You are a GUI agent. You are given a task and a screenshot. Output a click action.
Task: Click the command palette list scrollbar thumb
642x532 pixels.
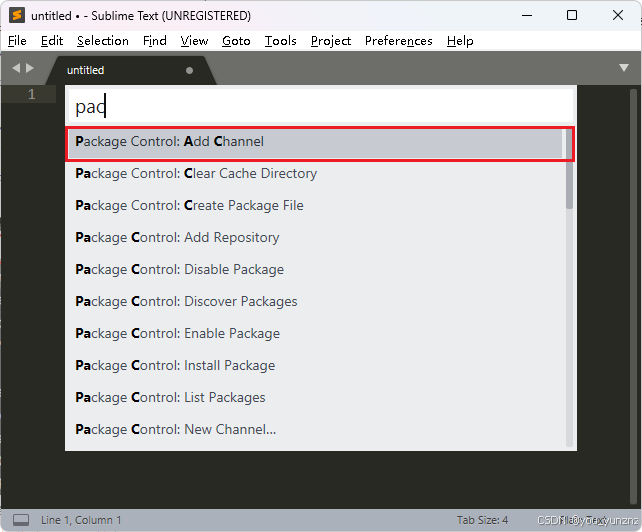[569, 169]
